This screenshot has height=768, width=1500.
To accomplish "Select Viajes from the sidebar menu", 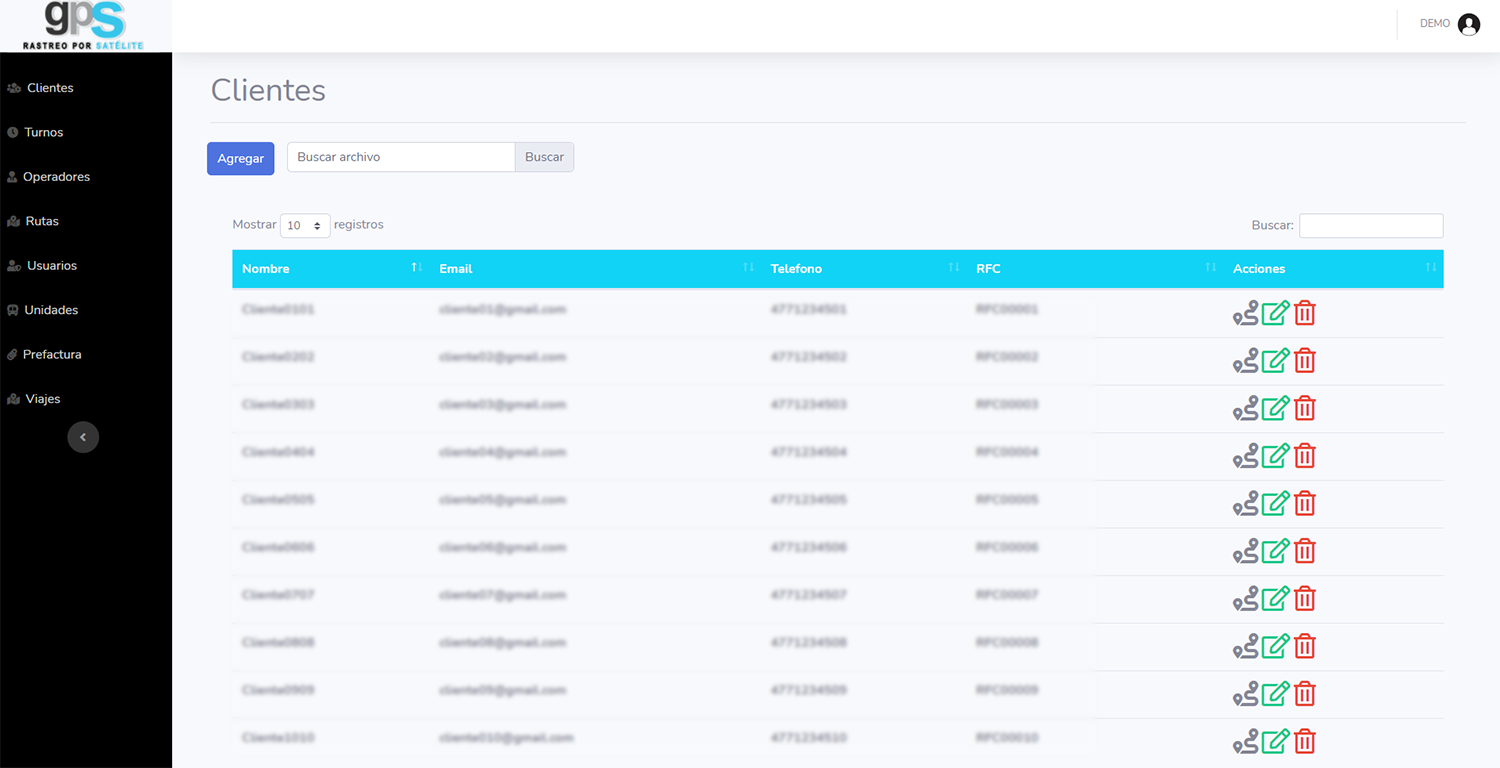I will [43, 399].
